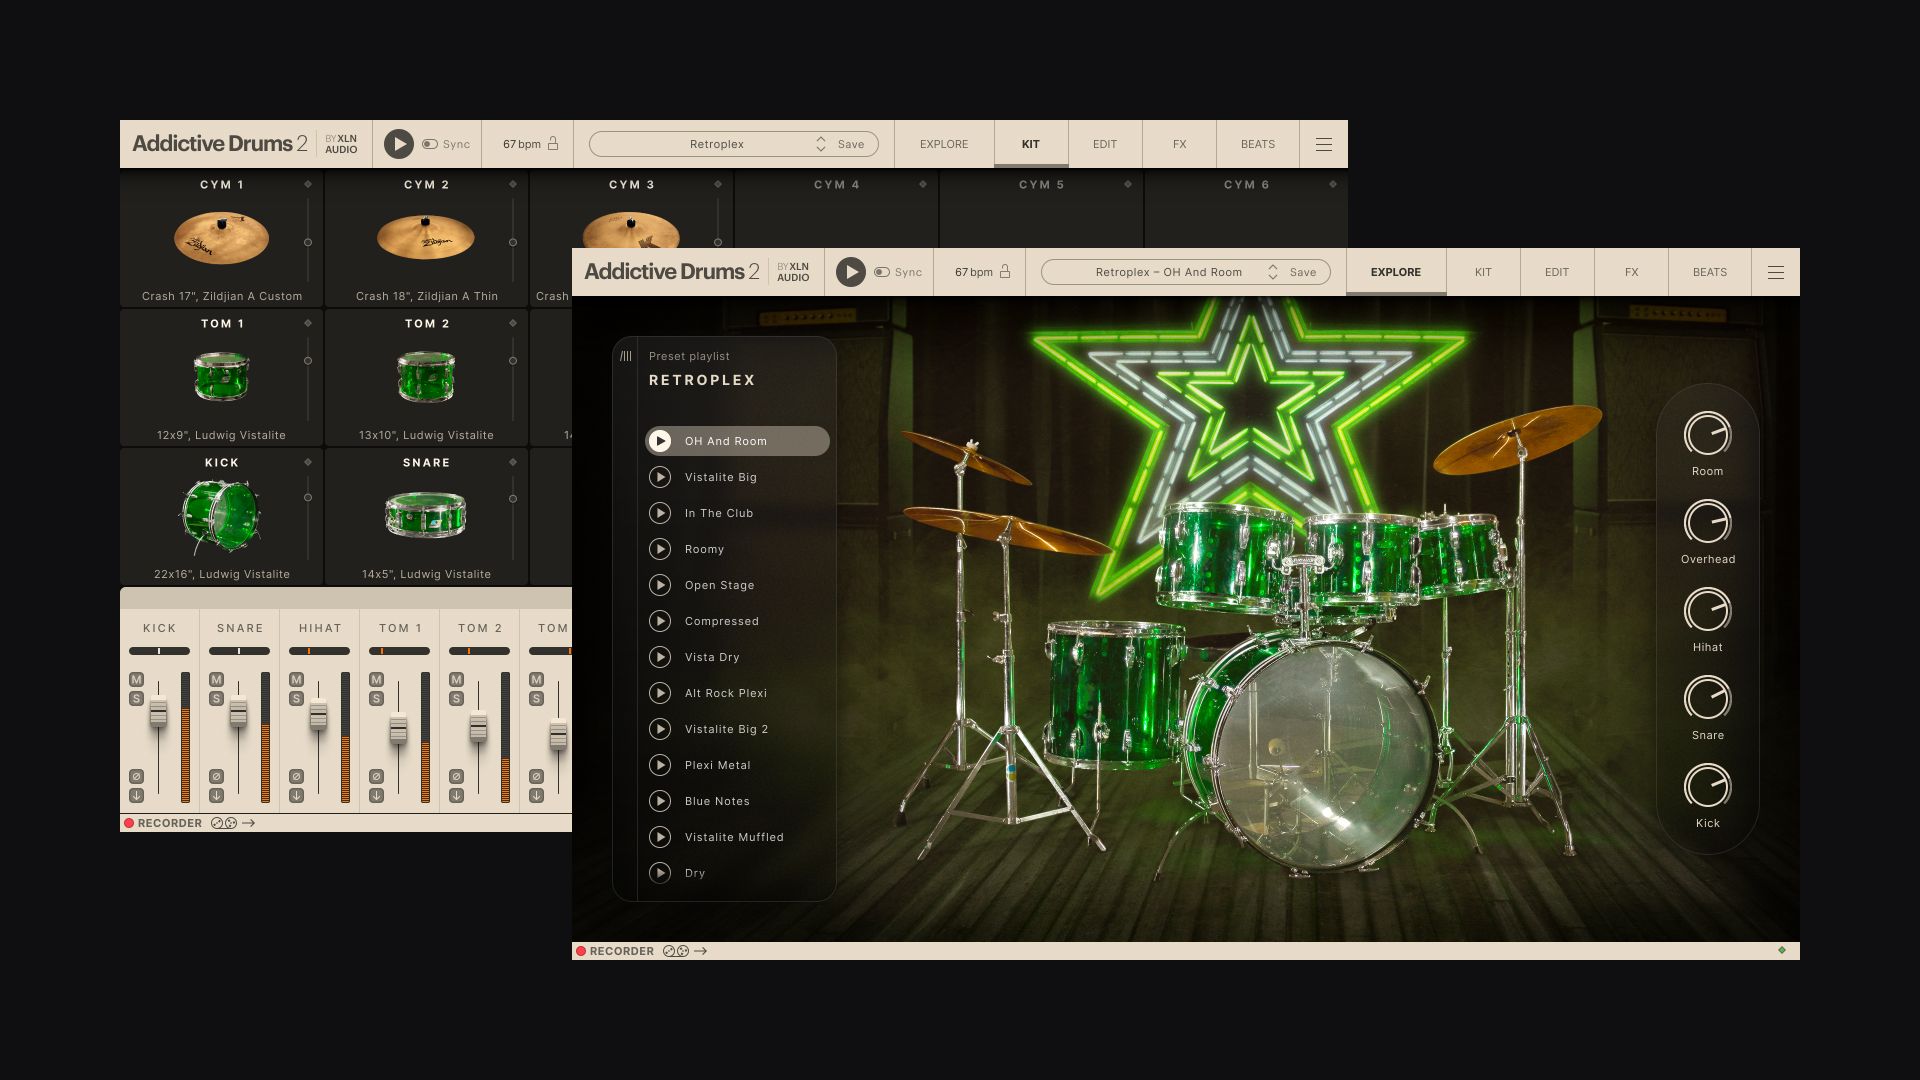Play the Vista Dry preset
This screenshot has height=1080, width=1920.
point(660,657)
